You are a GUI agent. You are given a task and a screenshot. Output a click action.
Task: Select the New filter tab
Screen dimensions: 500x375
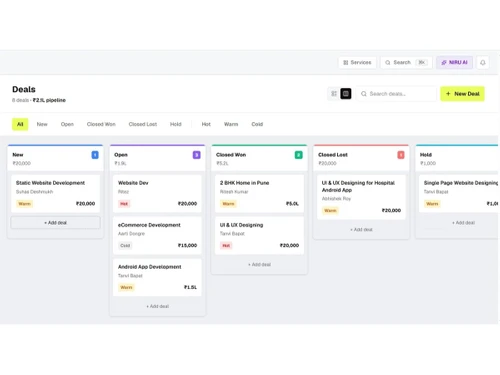pos(42,124)
